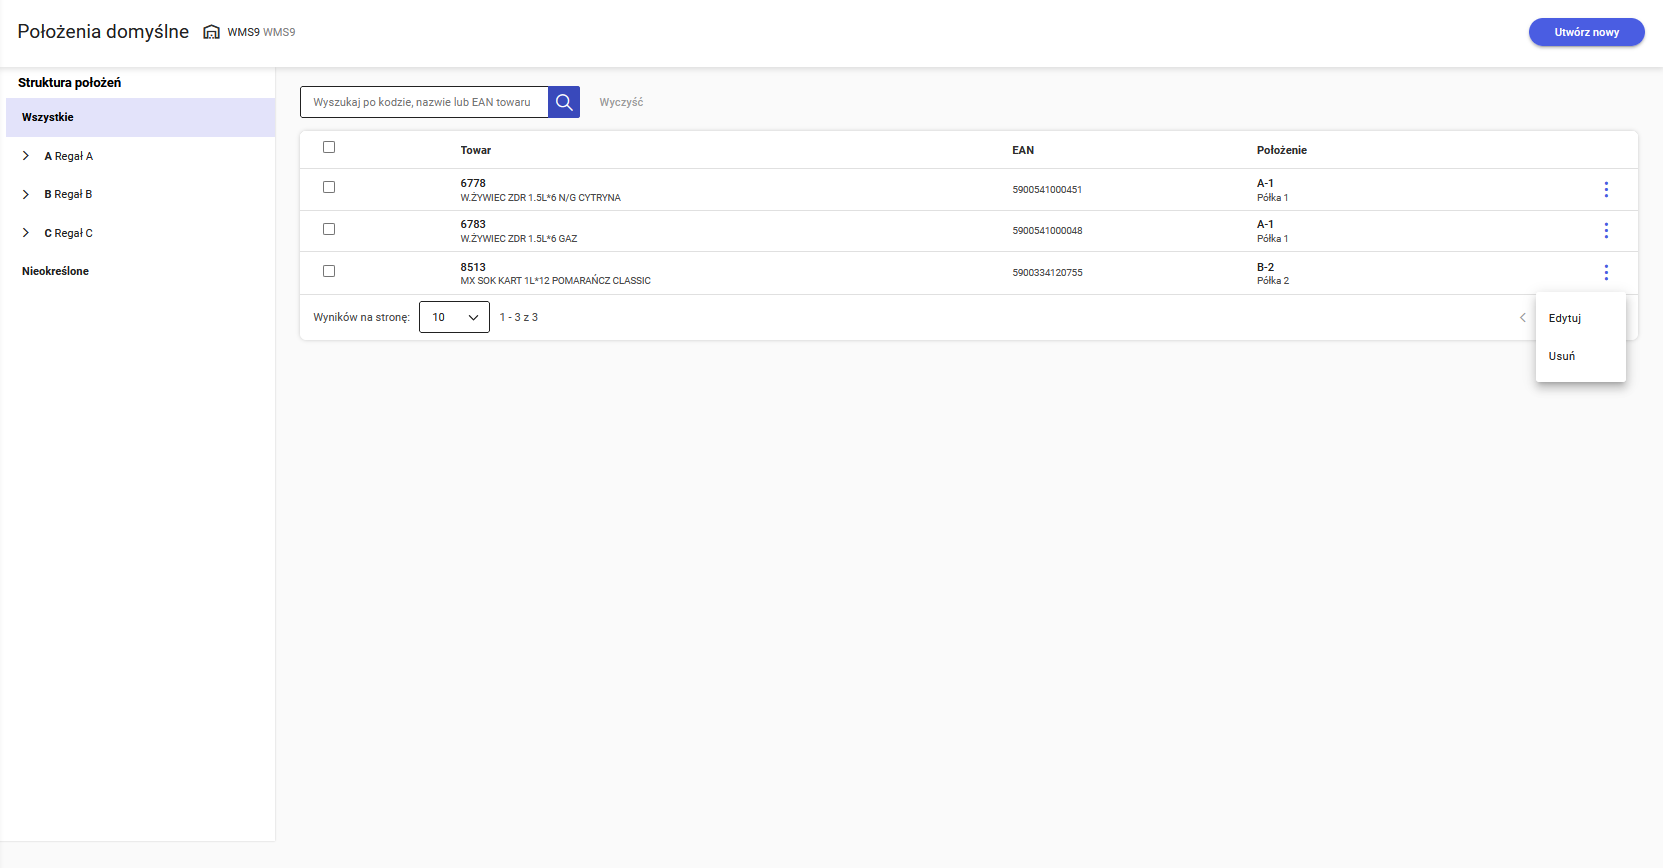The width and height of the screenshot is (1663, 868).
Task: Click the Utwórz nowy button
Action: pos(1586,32)
